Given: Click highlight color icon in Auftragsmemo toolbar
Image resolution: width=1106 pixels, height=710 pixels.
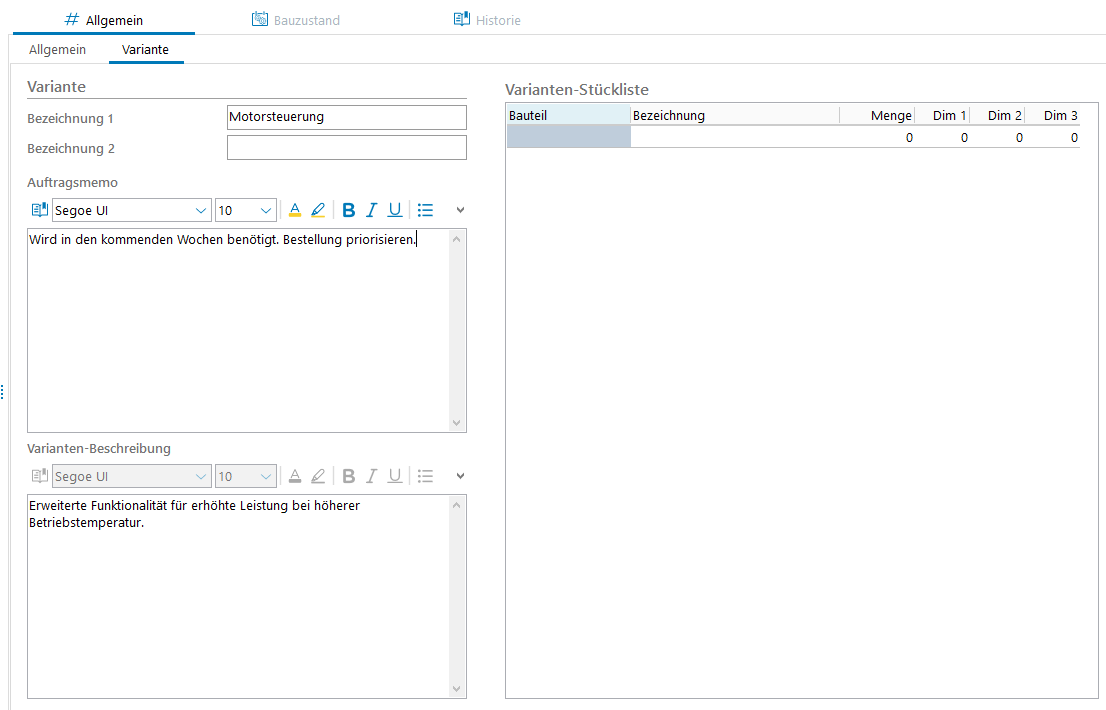Looking at the screenshot, I should (318, 210).
